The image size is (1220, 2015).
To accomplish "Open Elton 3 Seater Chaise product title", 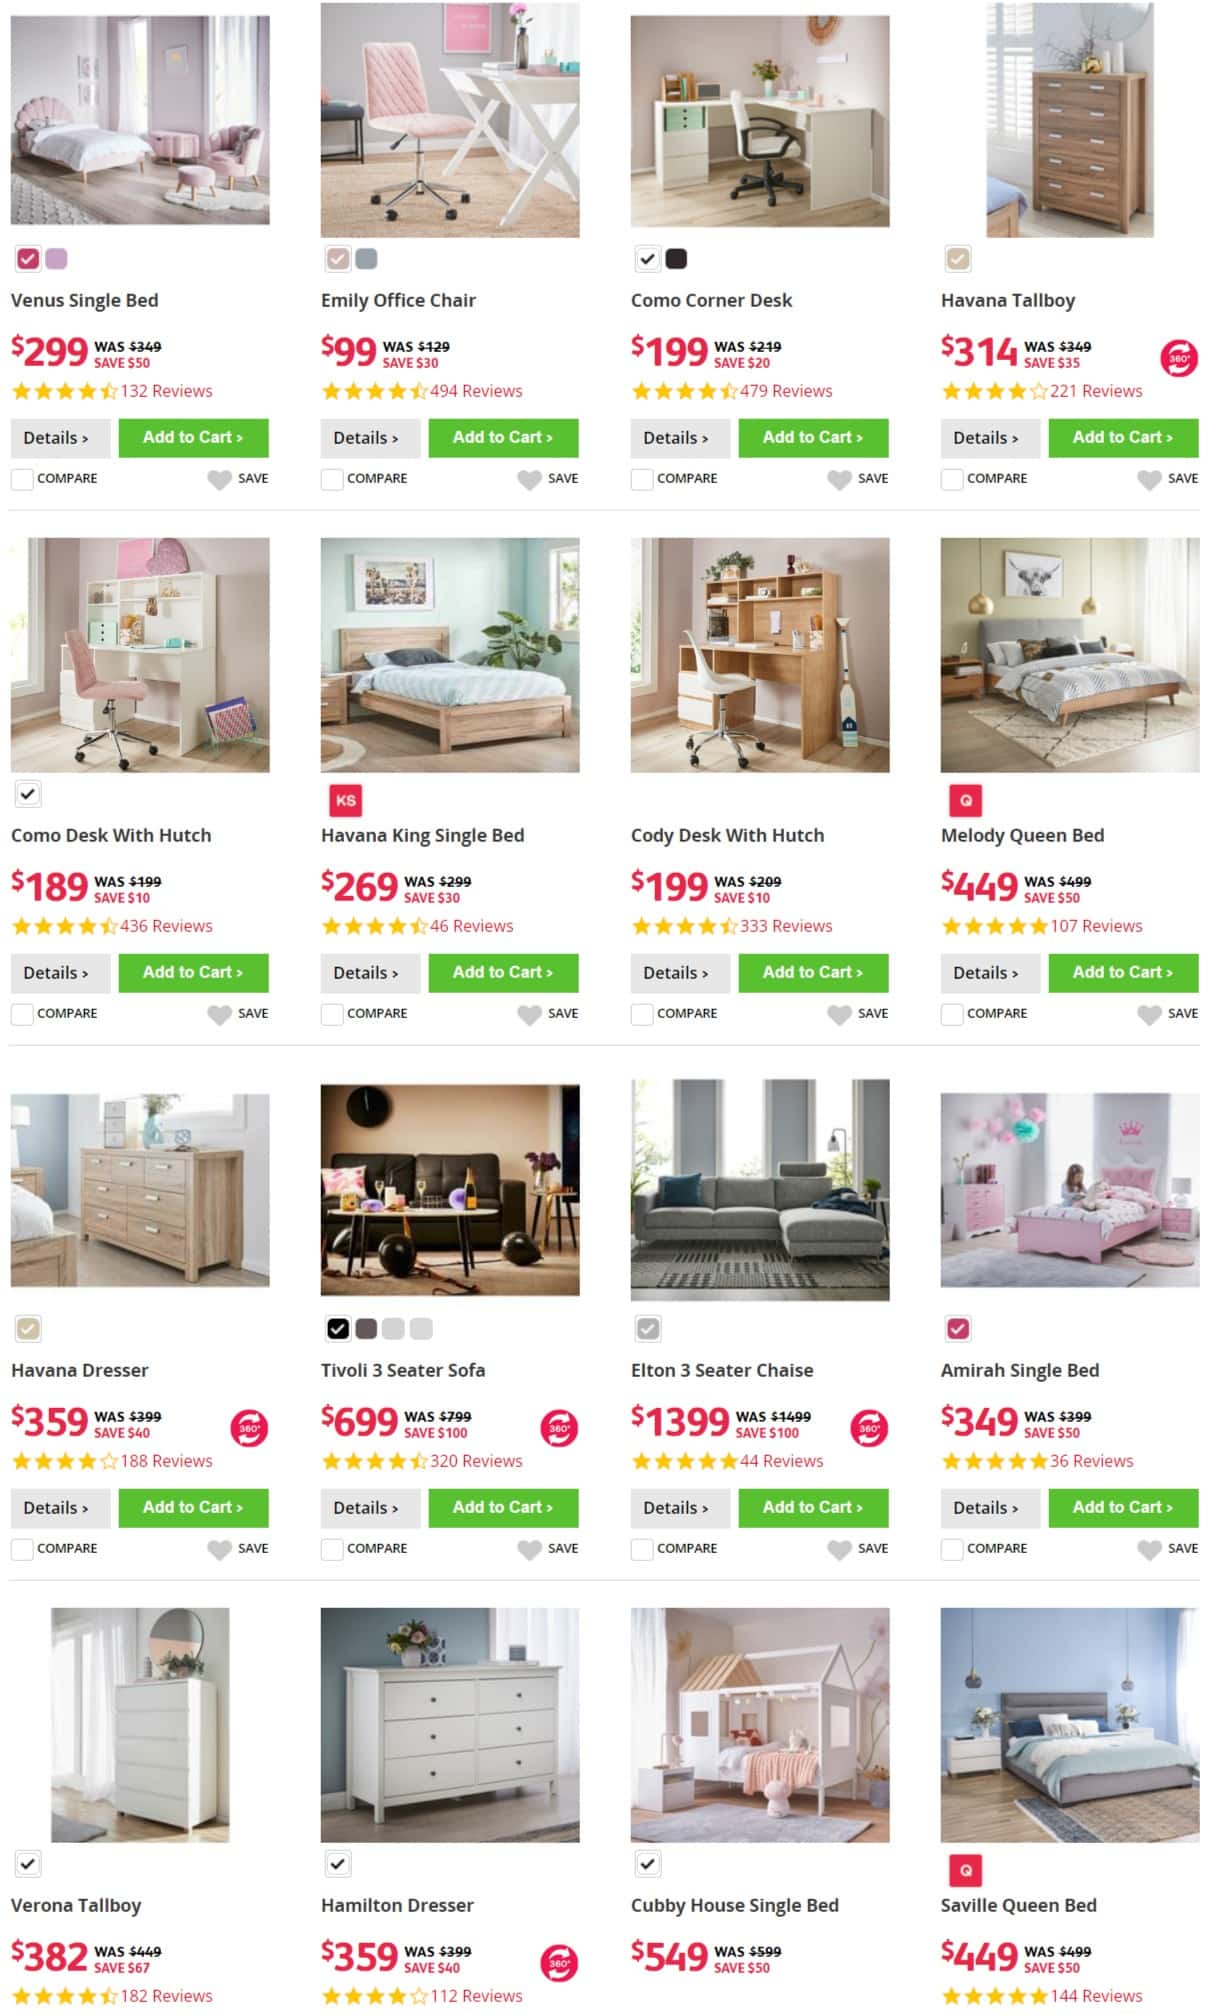I will 722,1370.
